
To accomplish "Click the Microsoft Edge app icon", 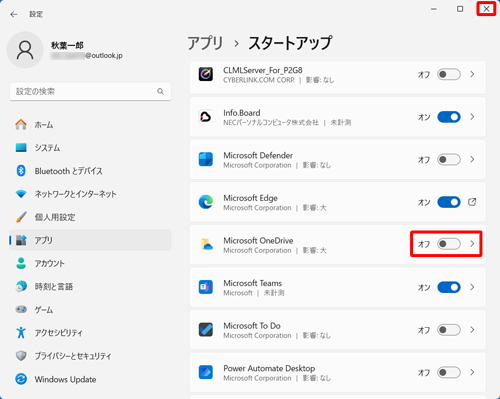I will [206, 202].
